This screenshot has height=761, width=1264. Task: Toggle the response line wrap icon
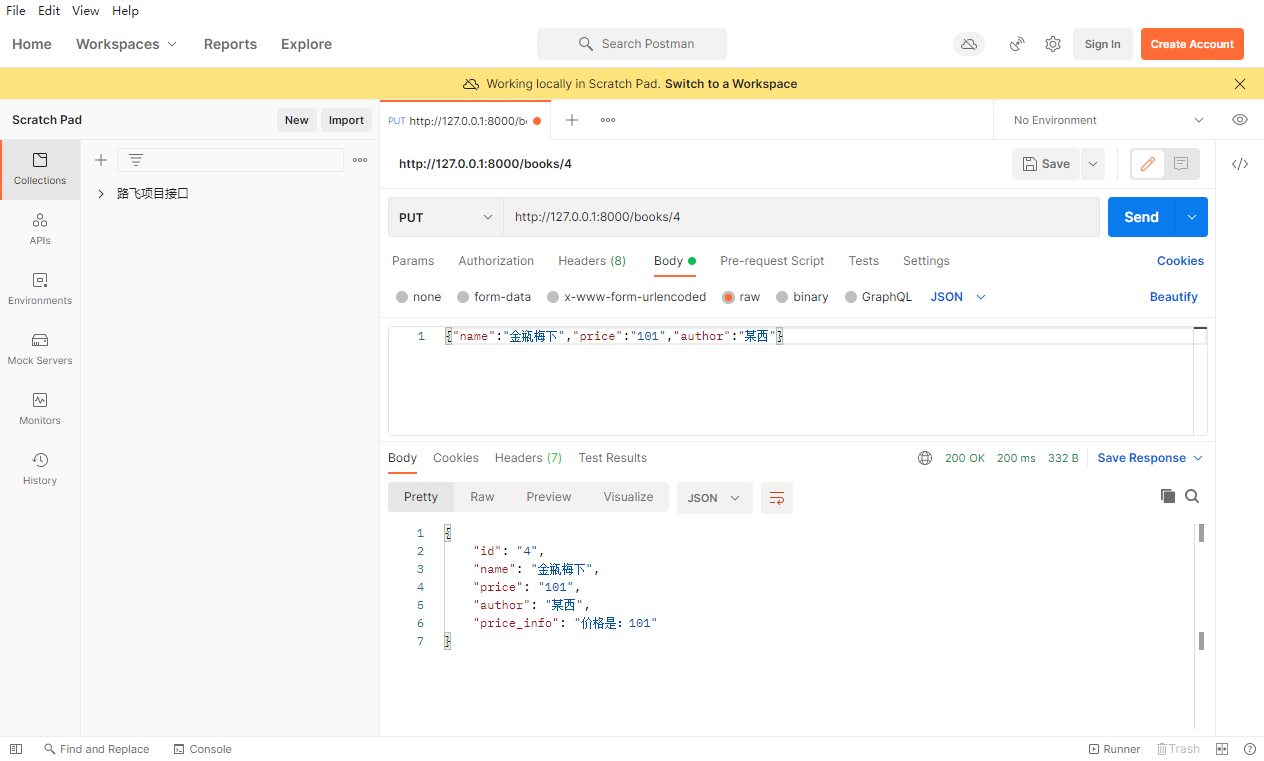(x=776, y=498)
